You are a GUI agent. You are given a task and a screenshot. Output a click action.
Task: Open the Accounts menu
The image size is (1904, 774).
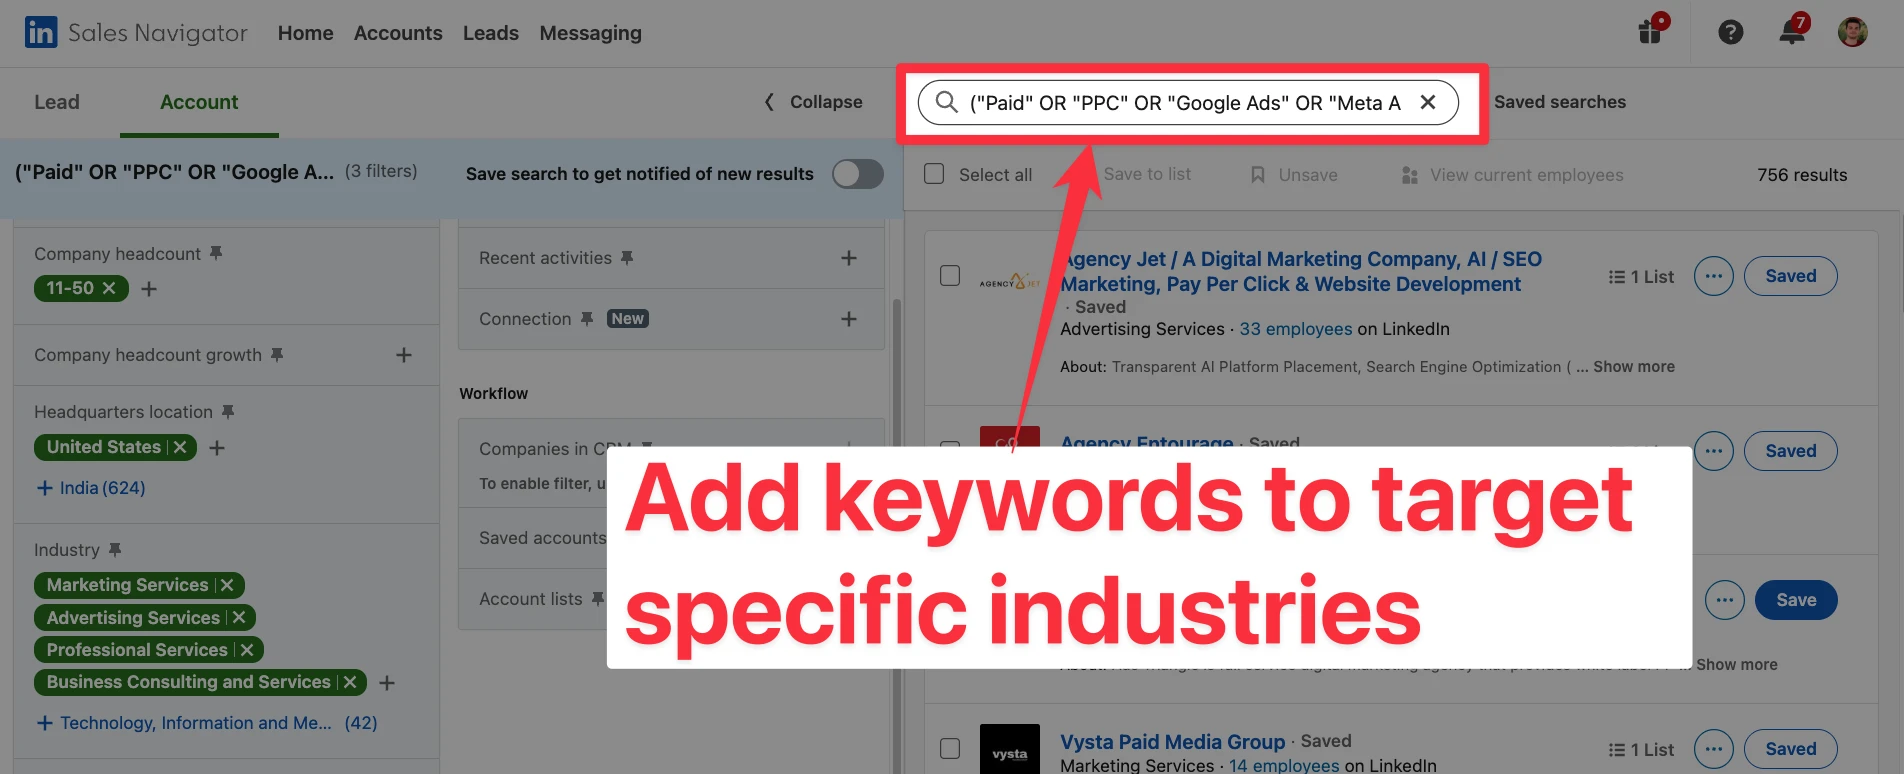coord(398,33)
